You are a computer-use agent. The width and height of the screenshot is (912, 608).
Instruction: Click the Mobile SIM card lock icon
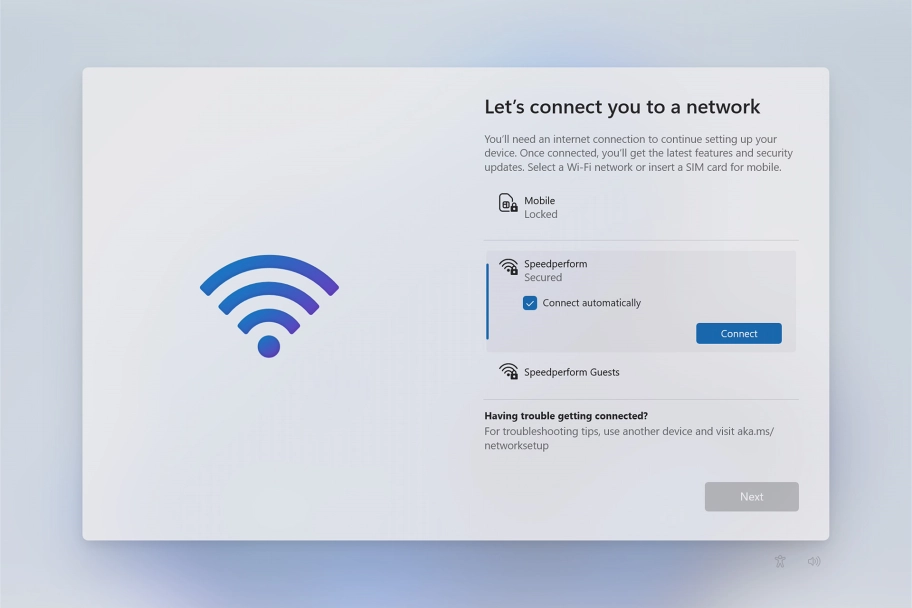pyautogui.click(x=508, y=203)
